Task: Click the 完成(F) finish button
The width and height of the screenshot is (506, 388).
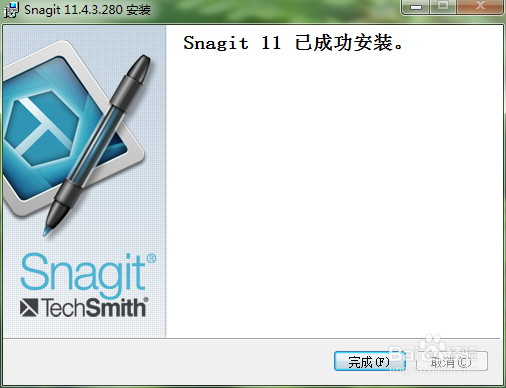Action: click(370, 361)
